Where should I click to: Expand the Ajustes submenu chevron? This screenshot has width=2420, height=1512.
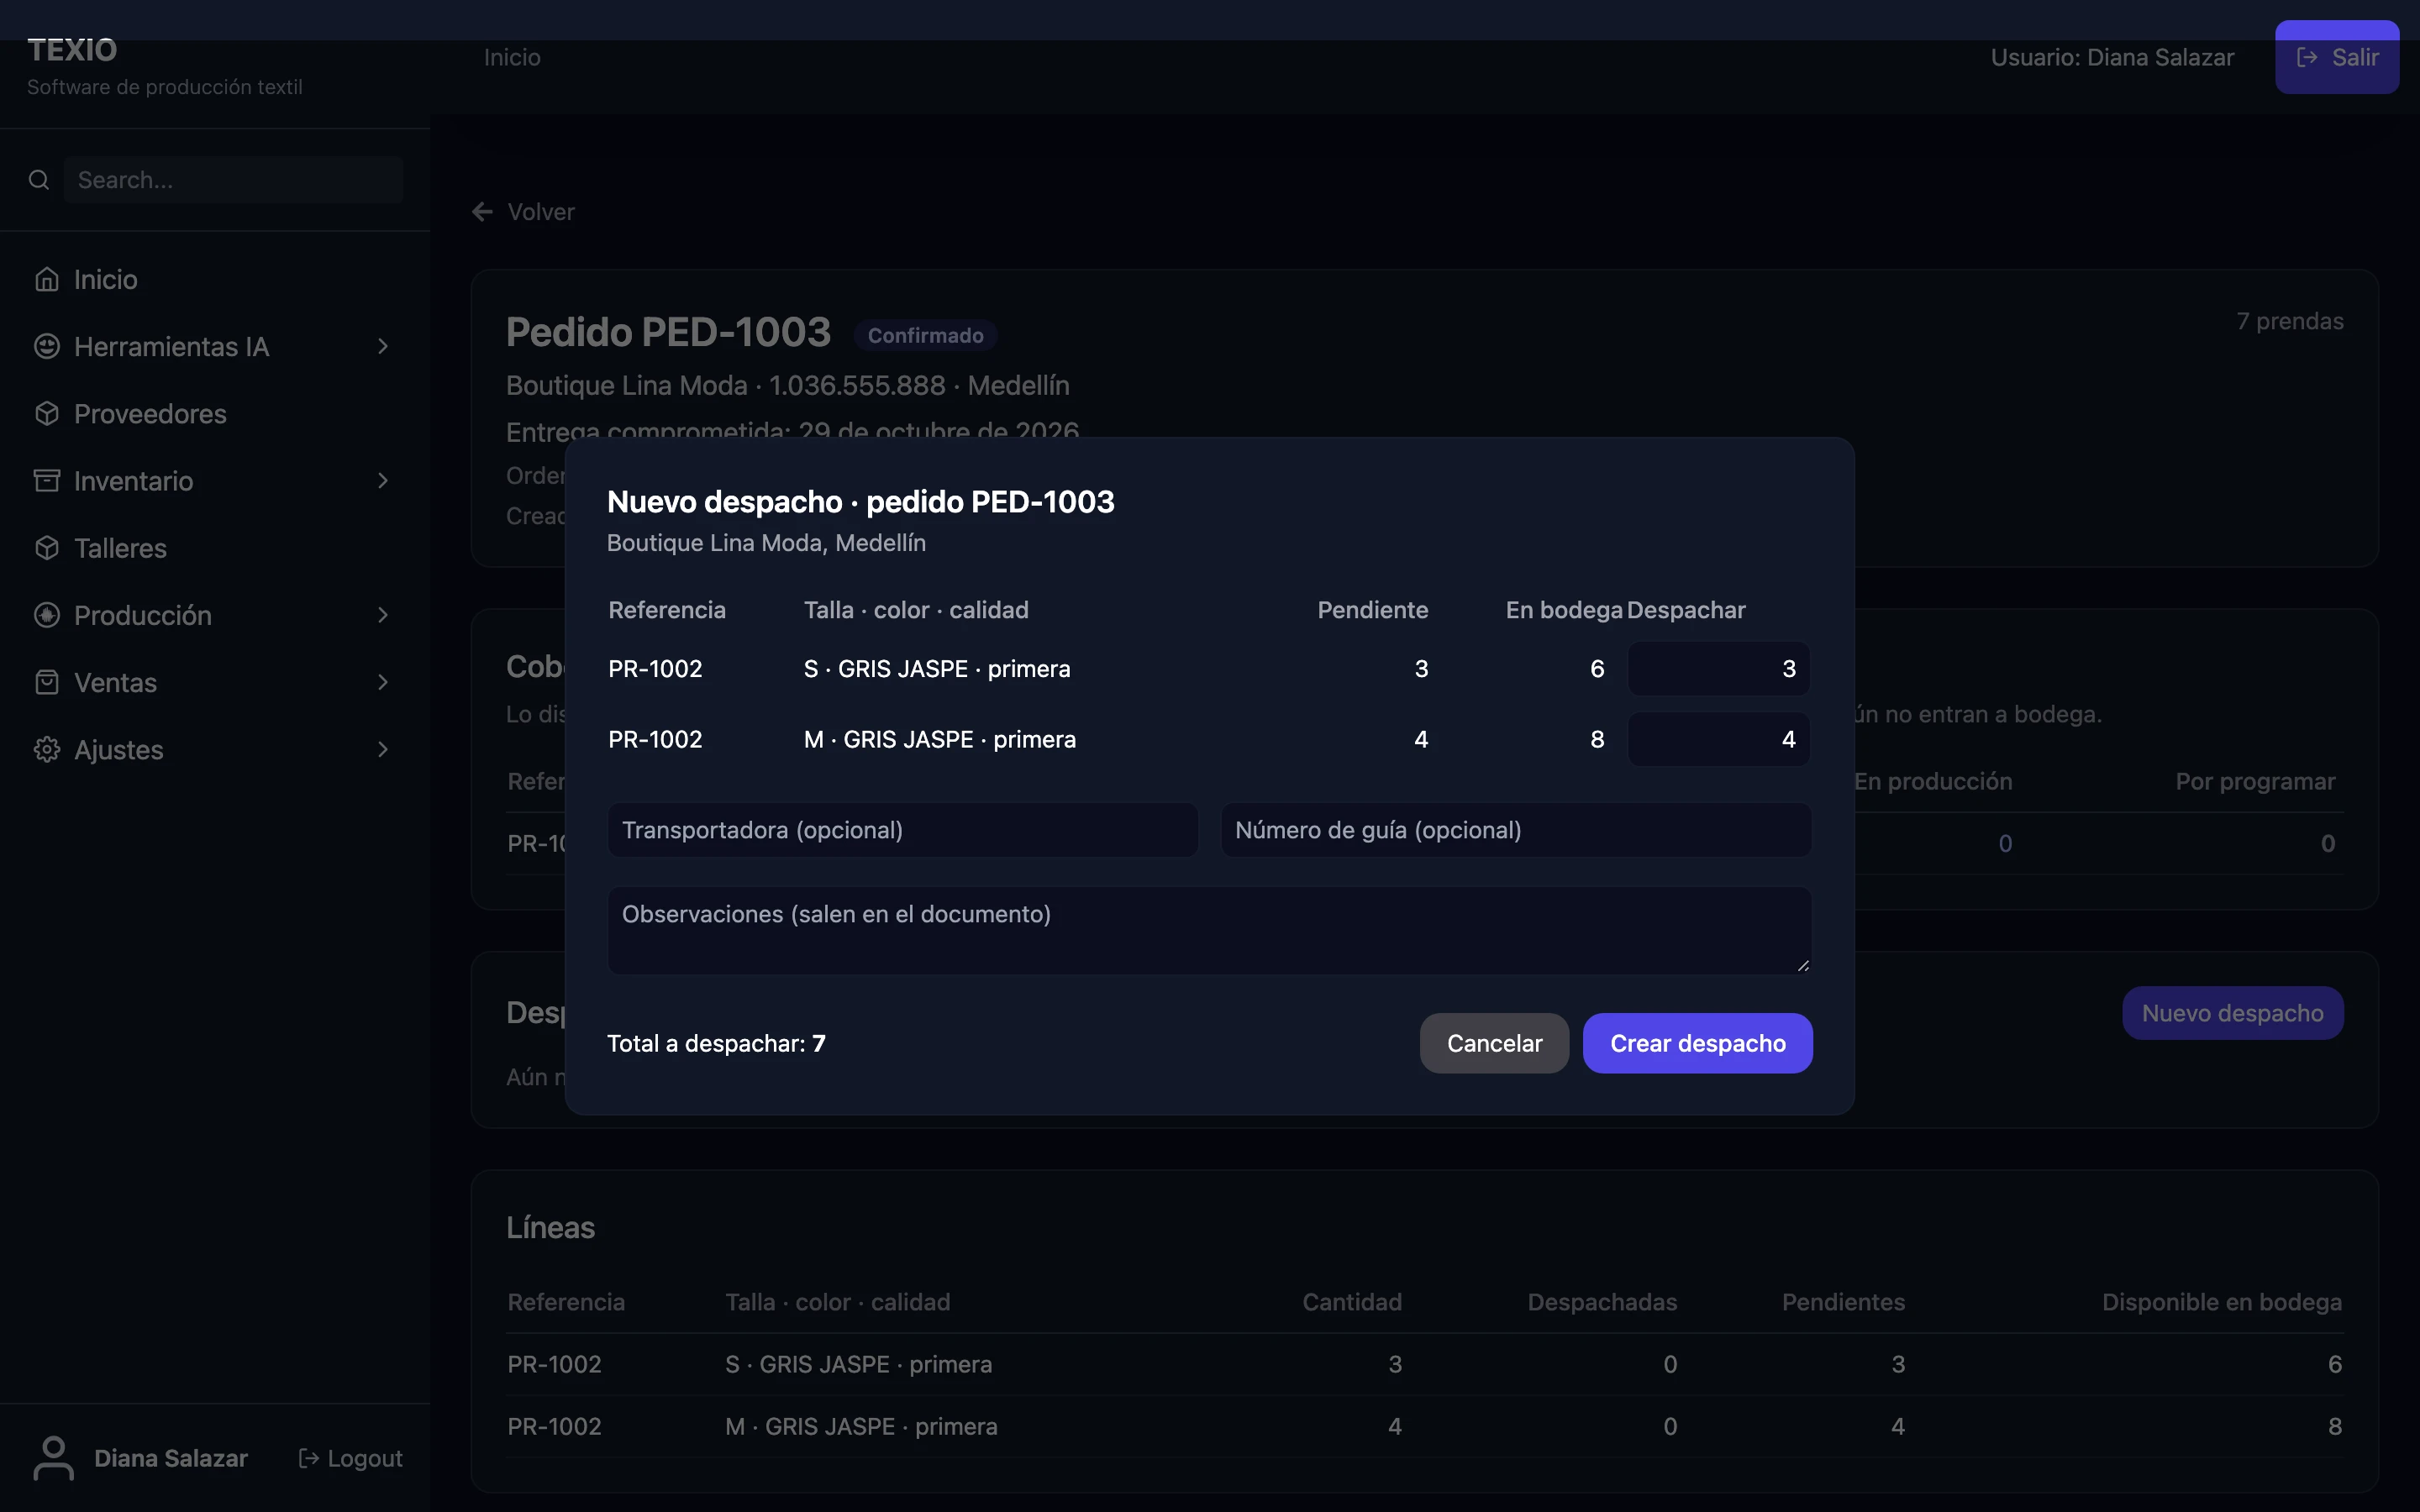(383, 749)
